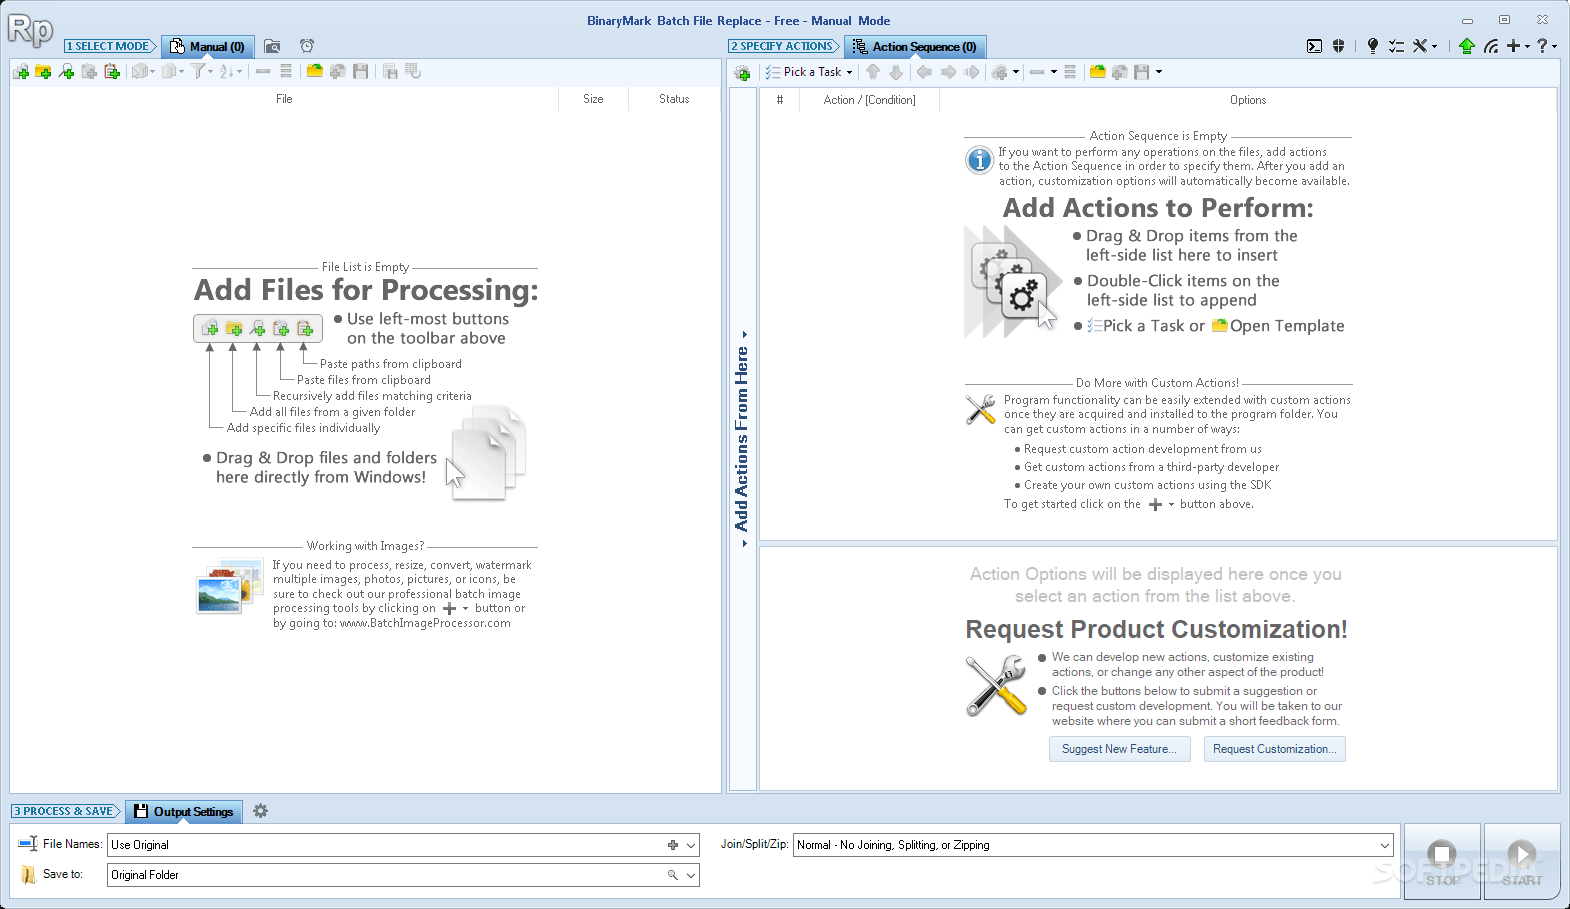
Task: Click the browse magnifier icon in Save to
Action: [673, 875]
